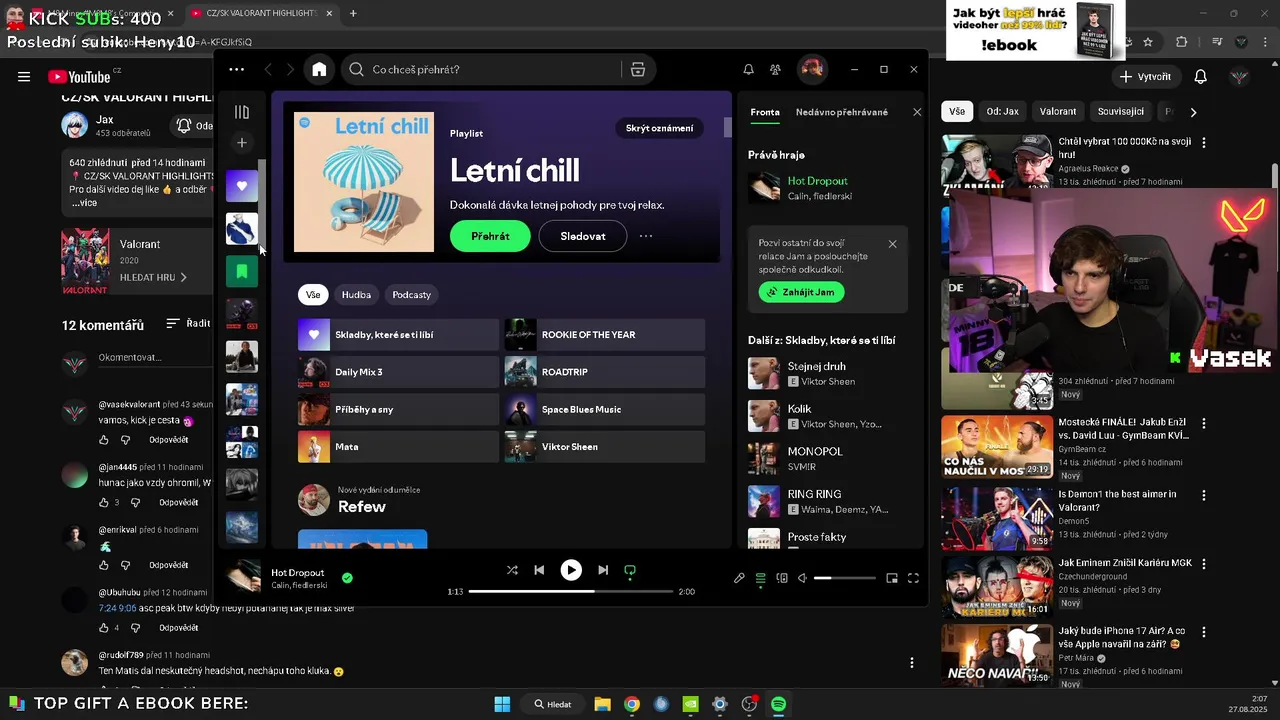1280x720 pixels.
Task: Skip to next track
Action: (x=603, y=570)
